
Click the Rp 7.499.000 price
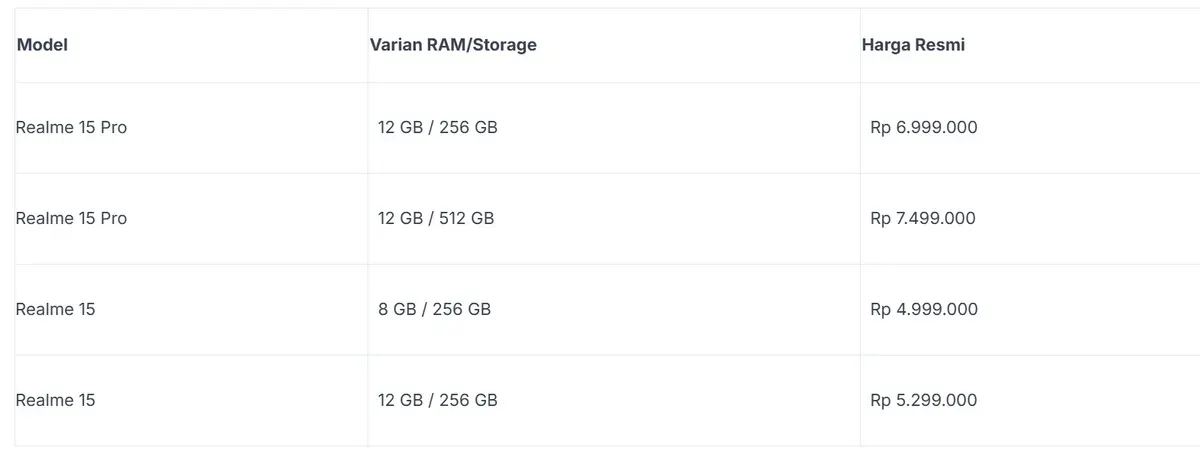pos(923,219)
